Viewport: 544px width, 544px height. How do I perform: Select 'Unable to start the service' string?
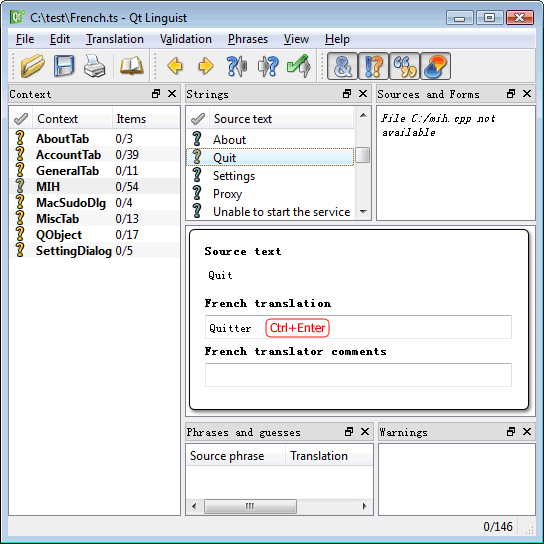(270, 211)
